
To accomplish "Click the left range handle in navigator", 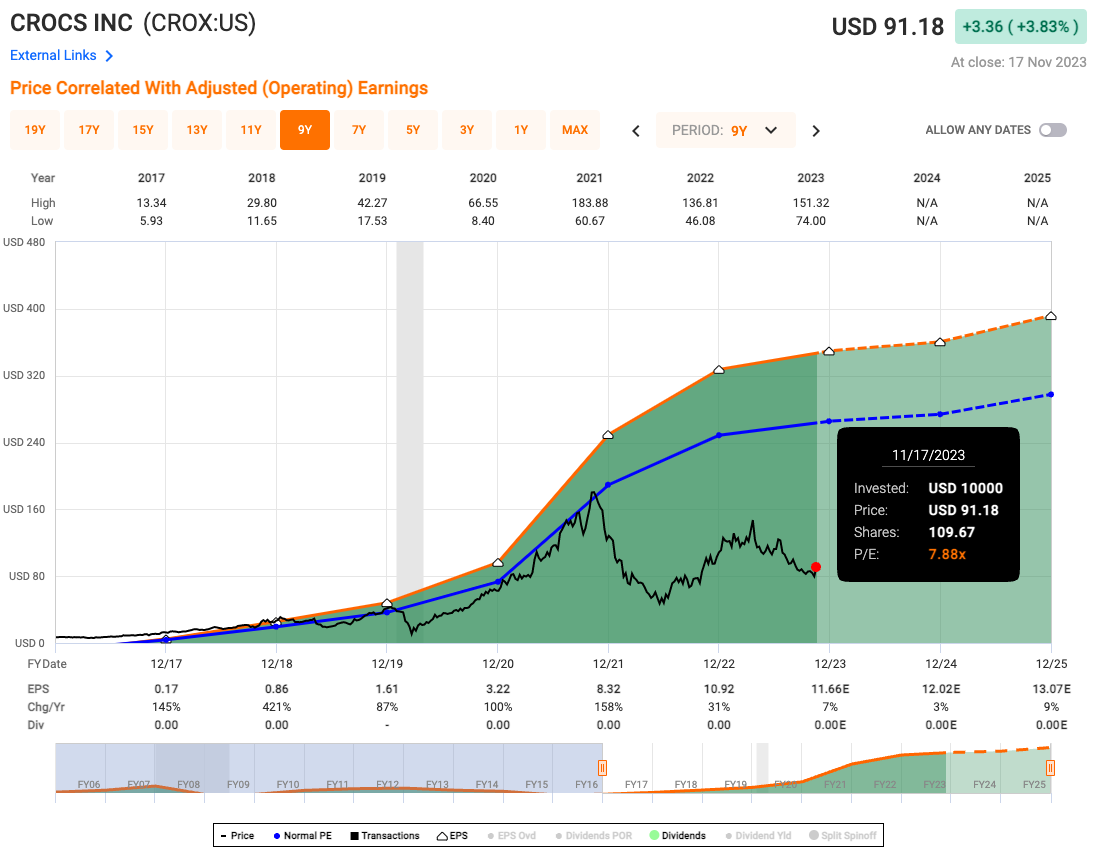I will coord(602,768).
